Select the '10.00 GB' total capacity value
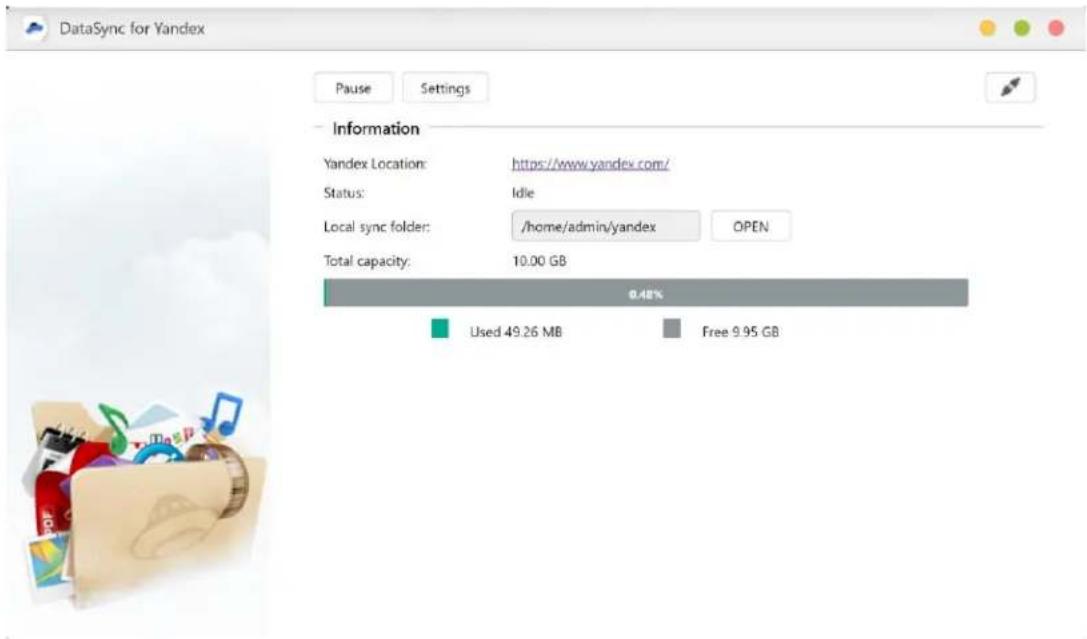The height and width of the screenshot is (639, 1087). click(539, 261)
